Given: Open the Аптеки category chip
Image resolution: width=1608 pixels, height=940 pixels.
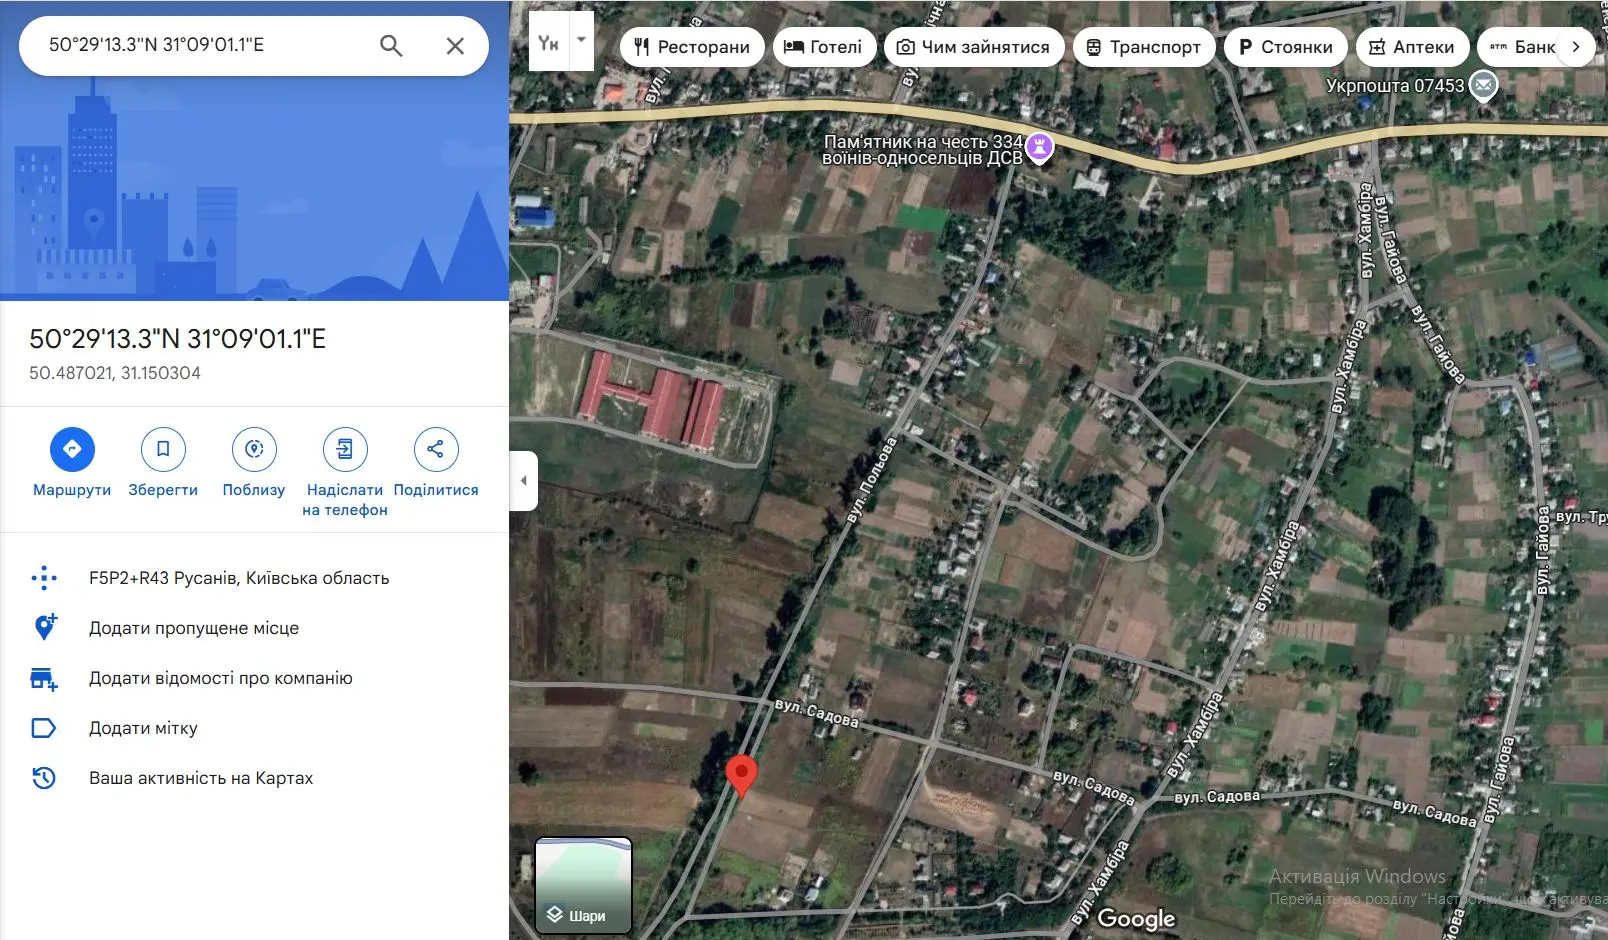Looking at the screenshot, I should click(1413, 46).
